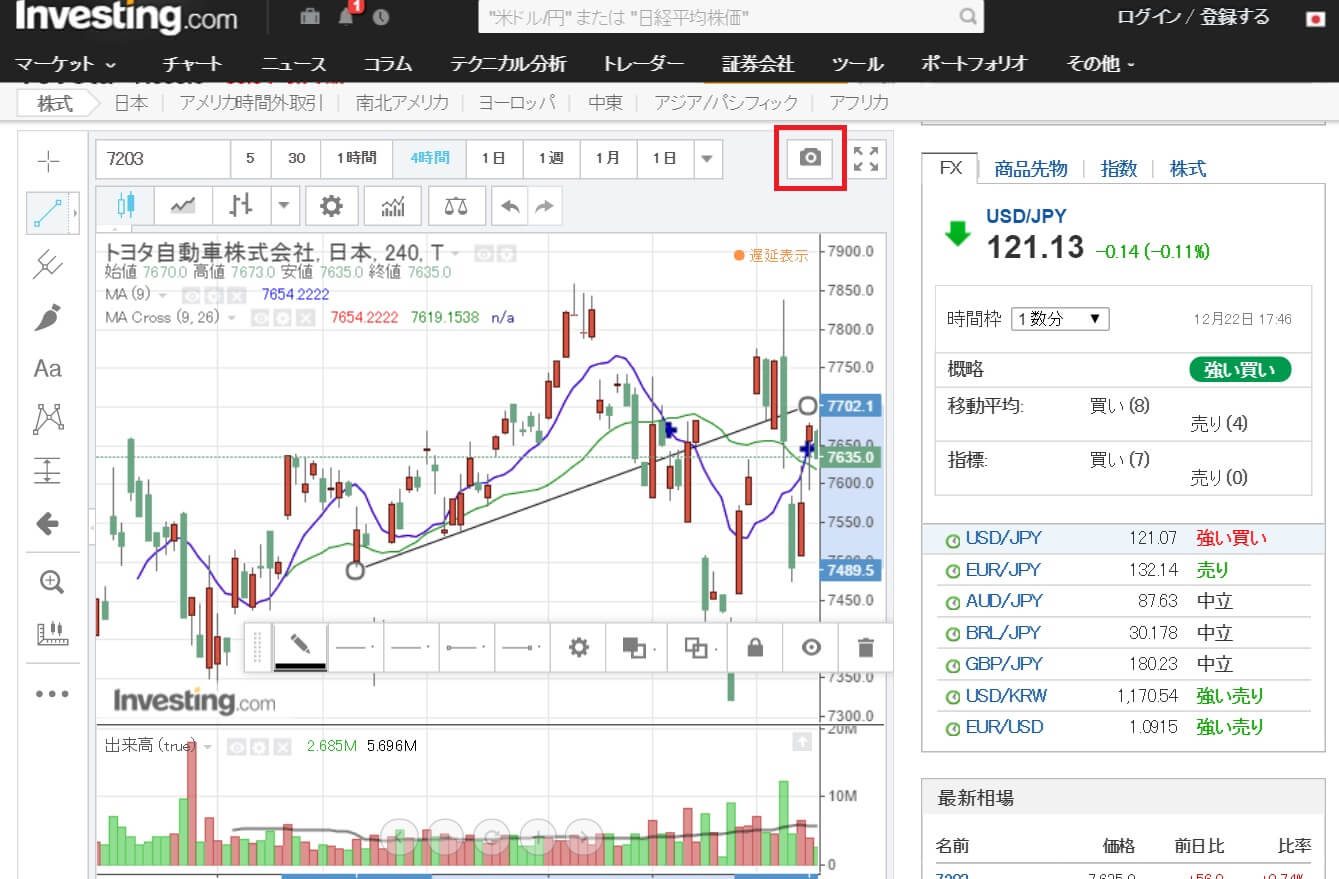The image size is (1339, 879).
Task: Open the briefcase portfolio icon in header
Action: 310,17
